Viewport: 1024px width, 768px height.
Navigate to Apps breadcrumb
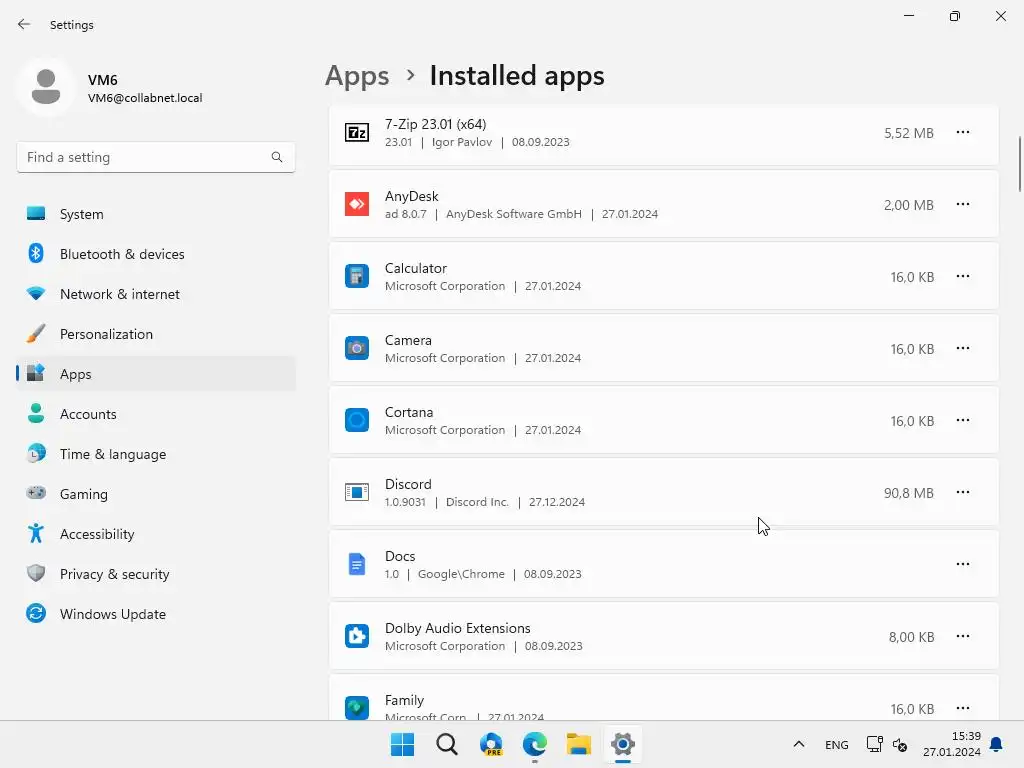[357, 76]
